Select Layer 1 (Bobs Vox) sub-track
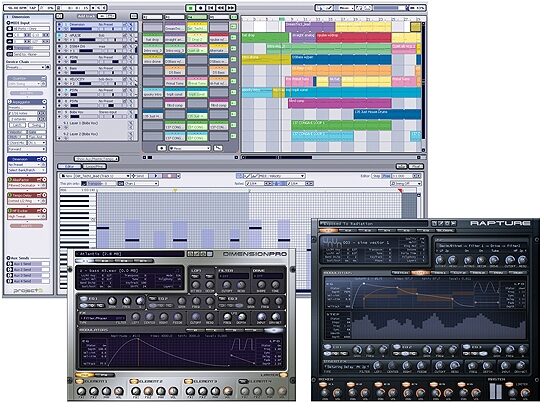Screen dimensions: 544x408 (97, 125)
